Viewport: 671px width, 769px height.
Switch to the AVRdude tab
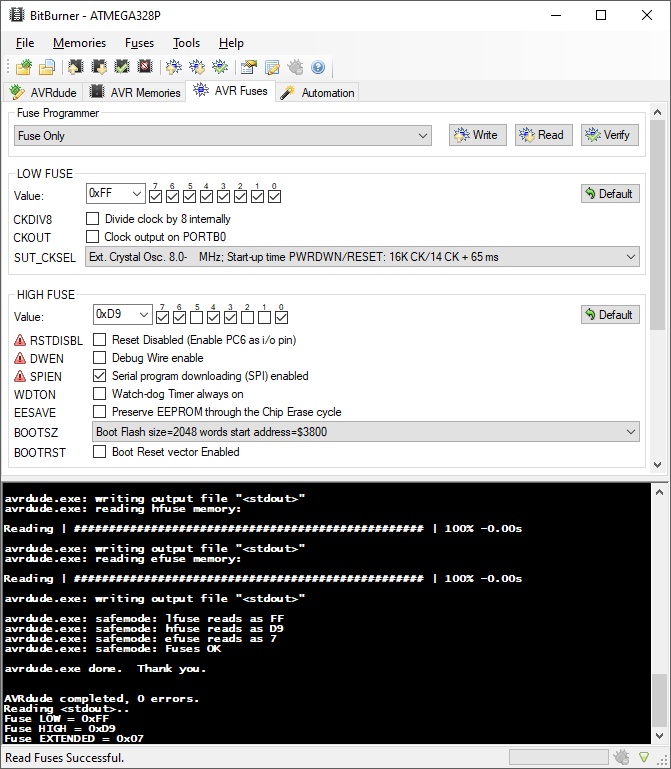[43, 92]
